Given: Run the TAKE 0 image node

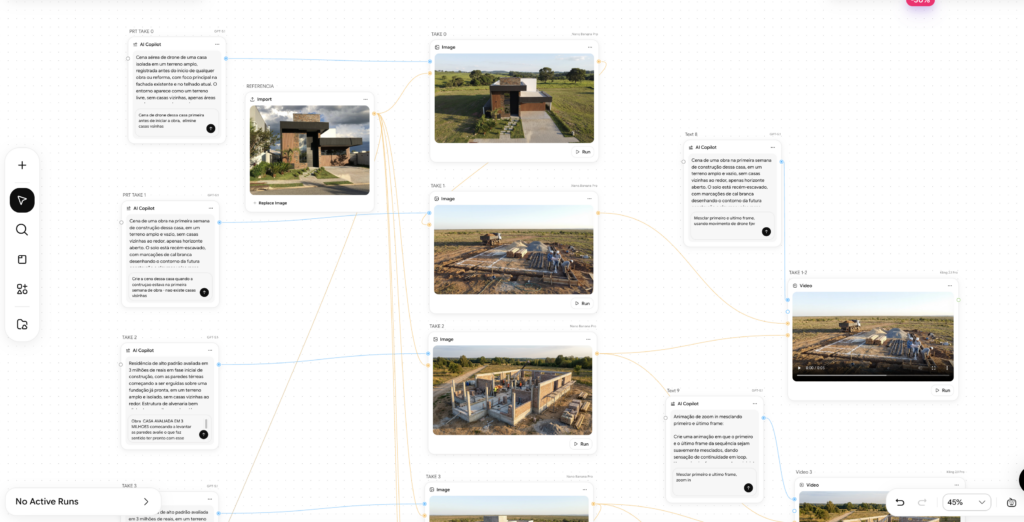Looking at the screenshot, I should (582, 152).
